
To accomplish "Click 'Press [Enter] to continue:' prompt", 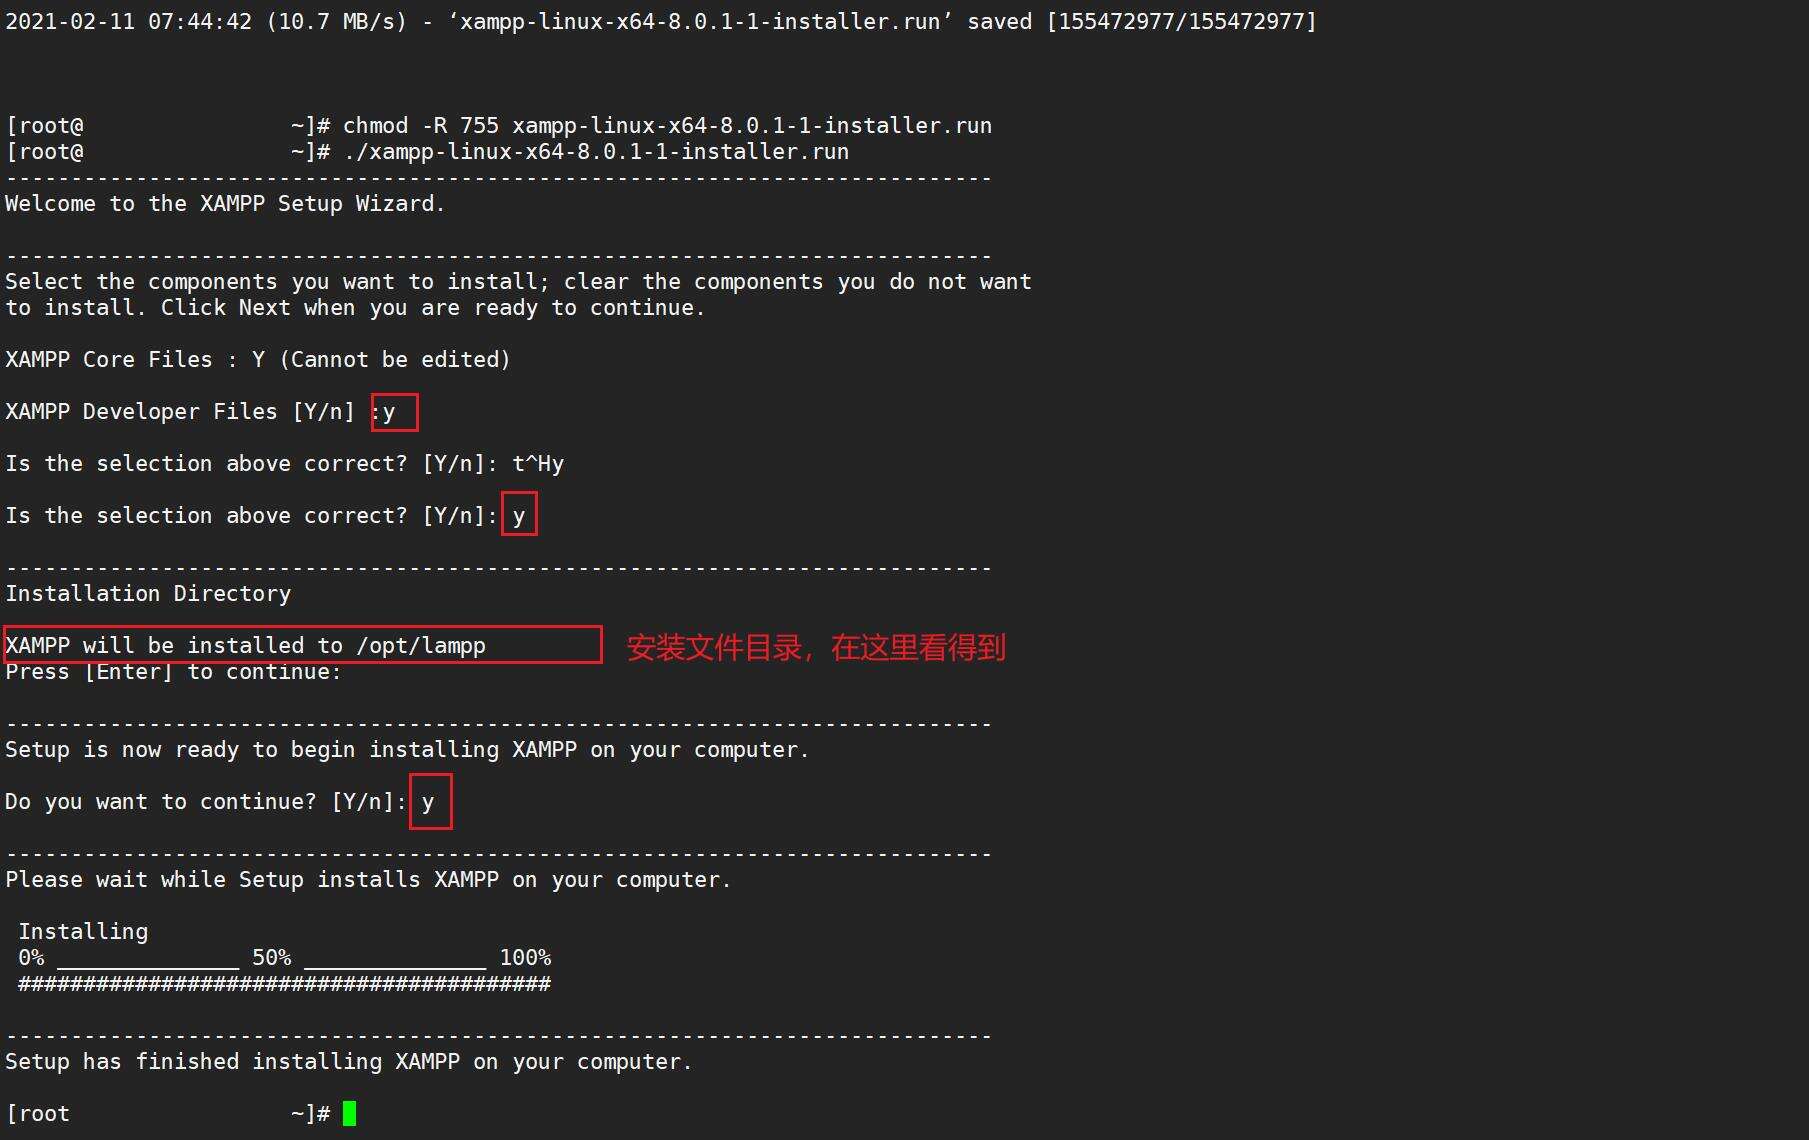I will point(173,672).
